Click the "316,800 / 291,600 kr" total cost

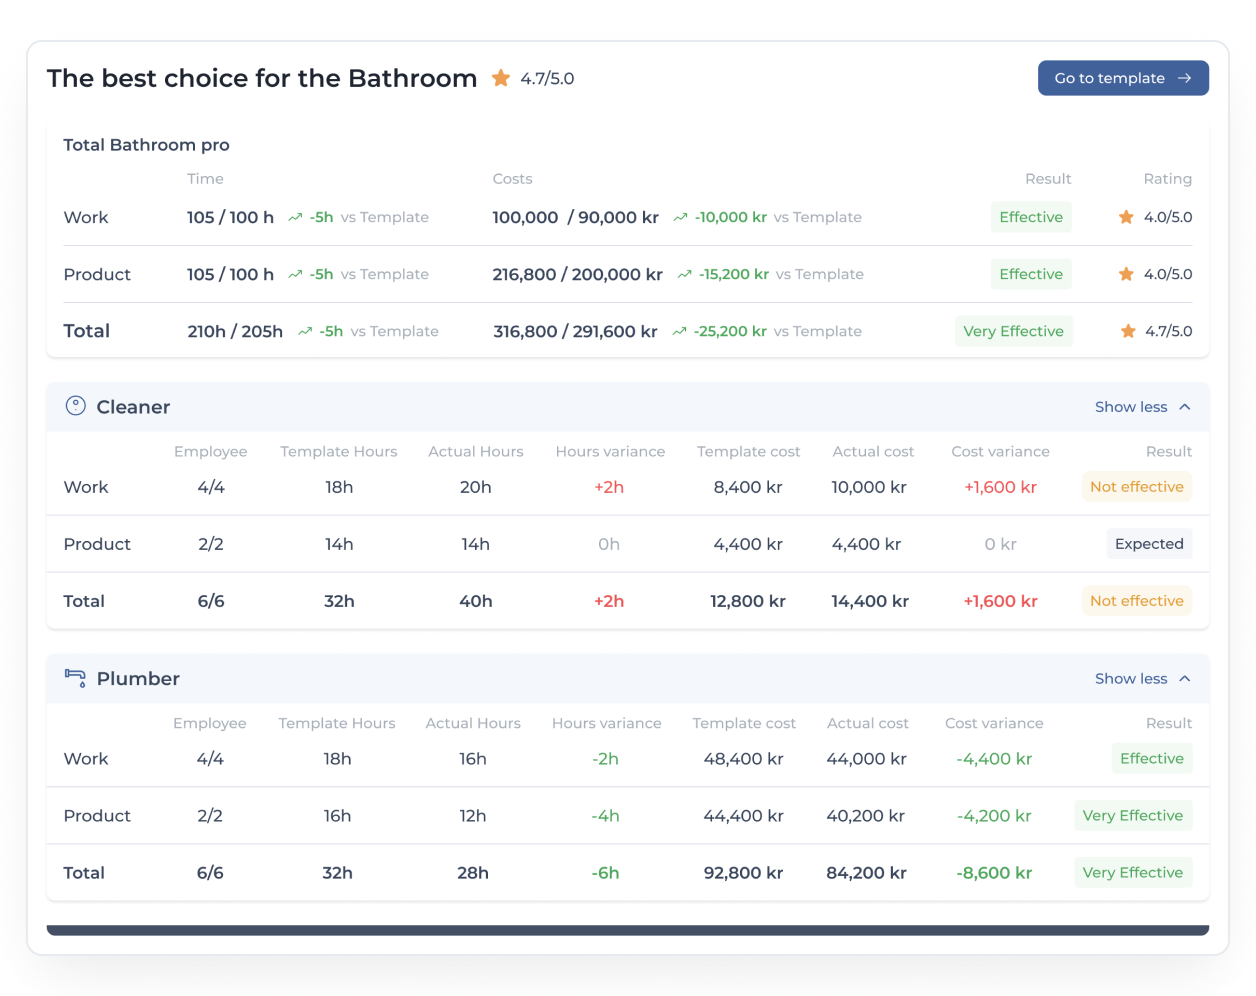click(x=575, y=331)
